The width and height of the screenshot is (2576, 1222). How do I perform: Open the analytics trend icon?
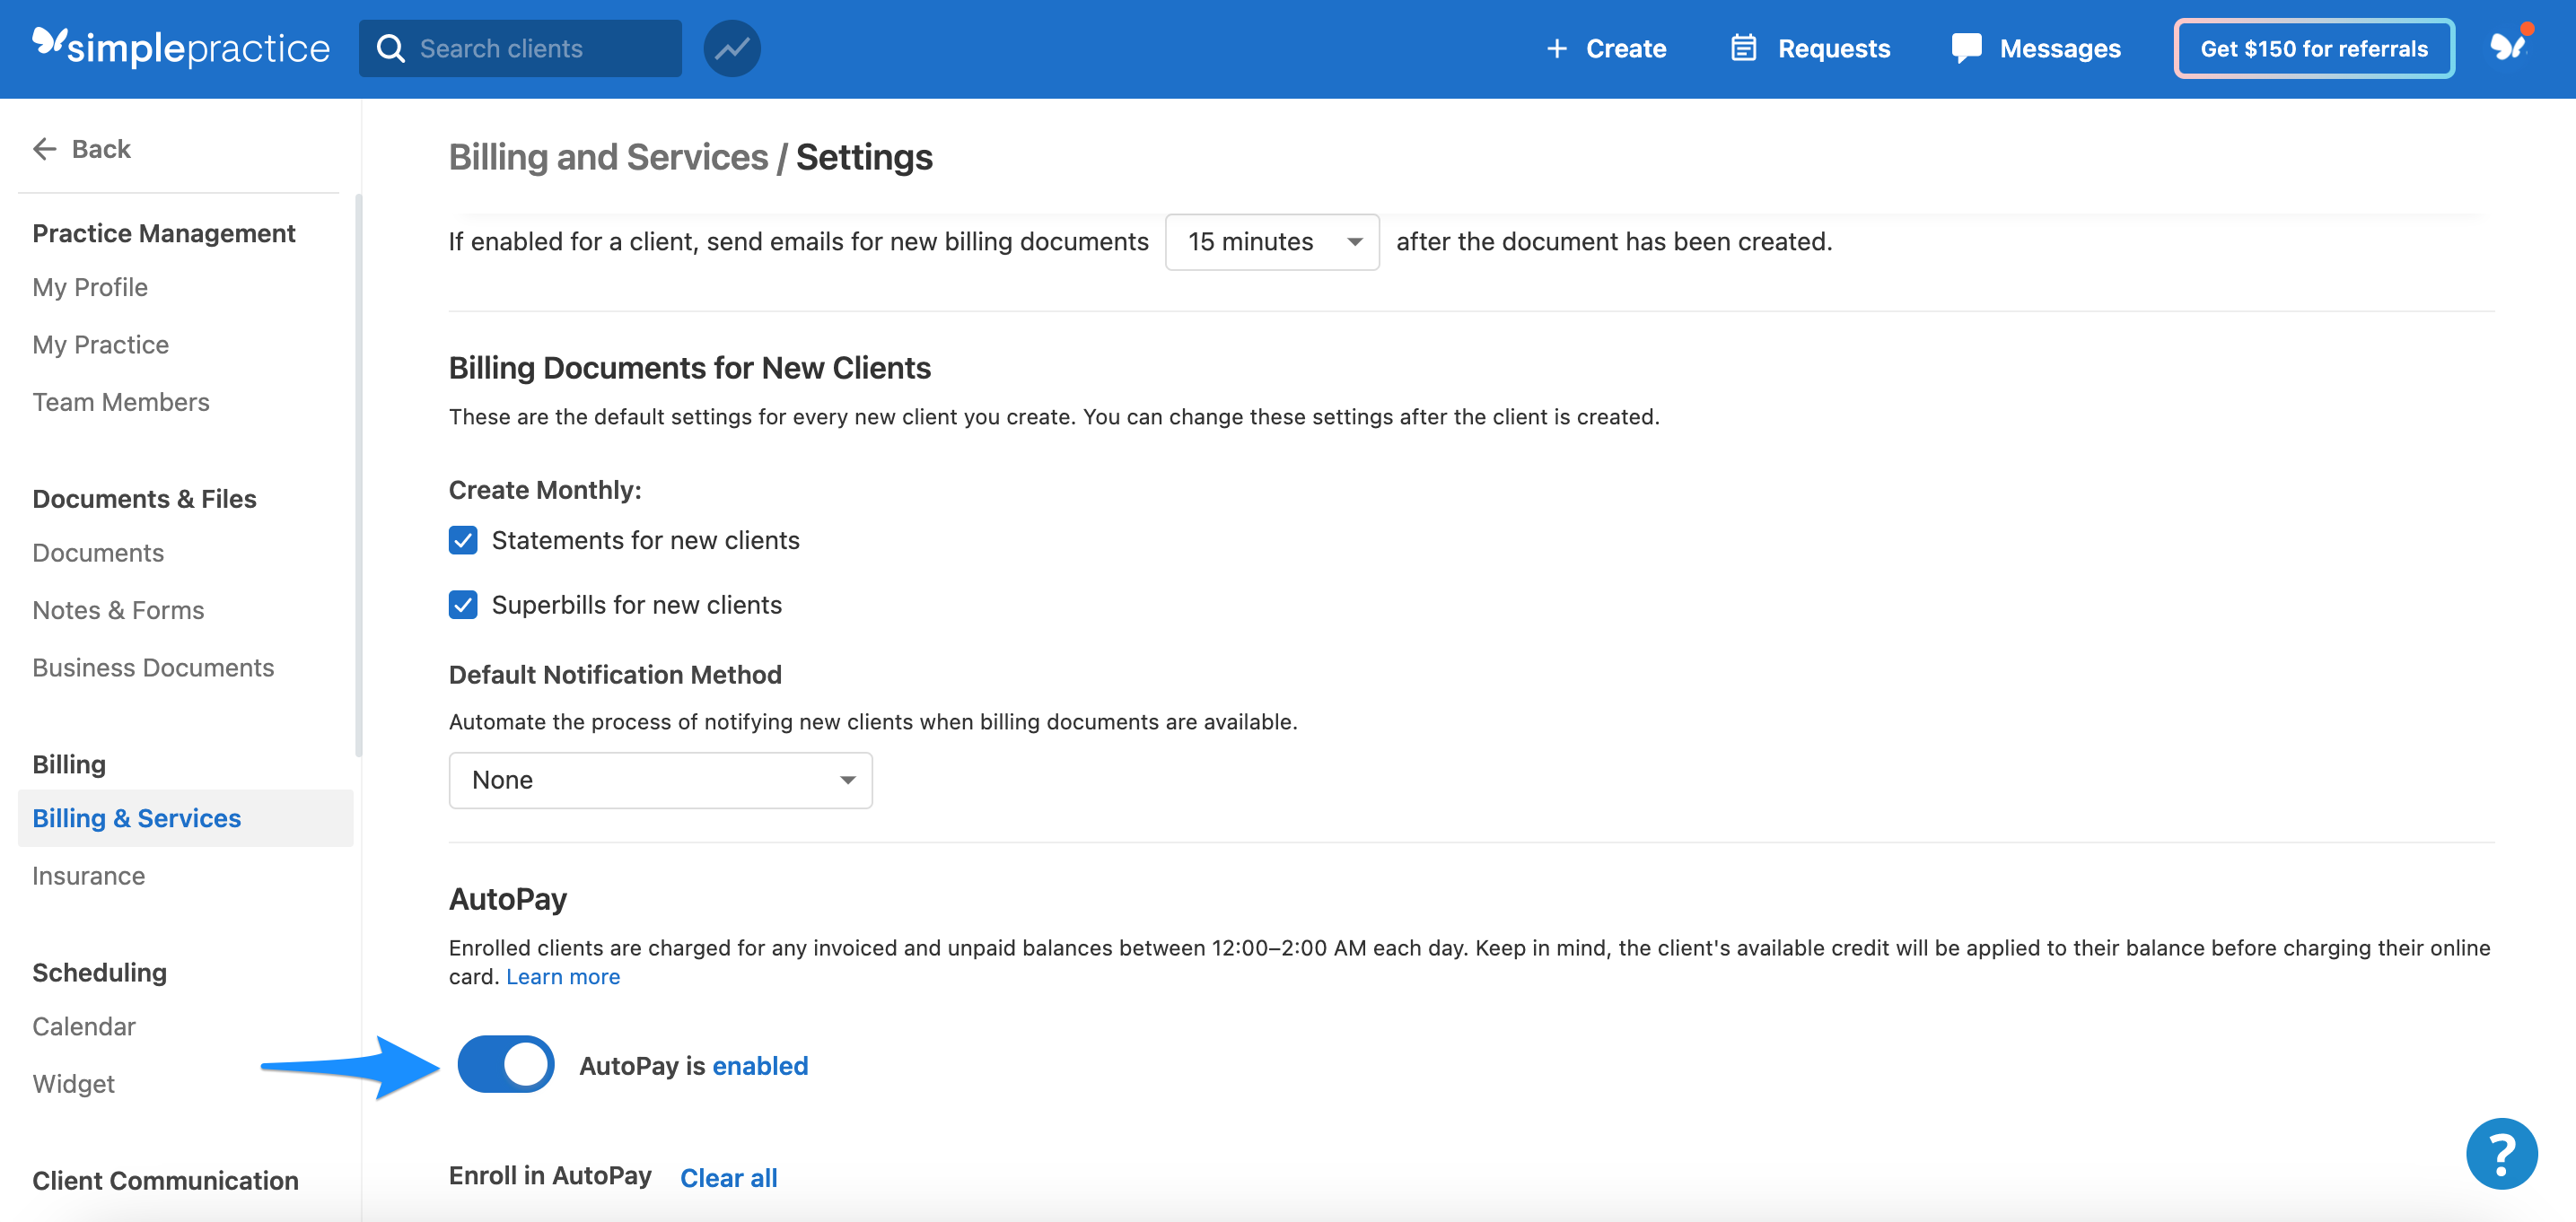click(x=732, y=48)
